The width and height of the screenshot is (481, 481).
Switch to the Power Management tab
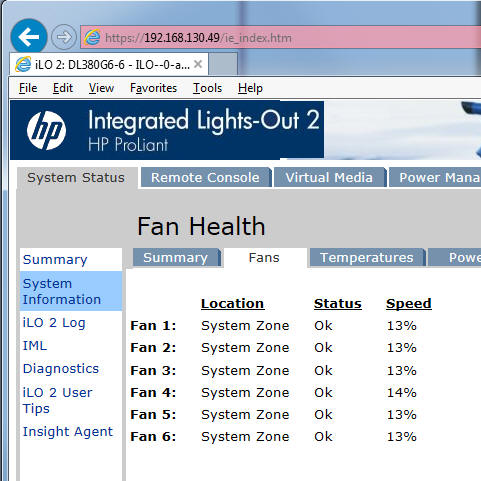tap(435, 177)
